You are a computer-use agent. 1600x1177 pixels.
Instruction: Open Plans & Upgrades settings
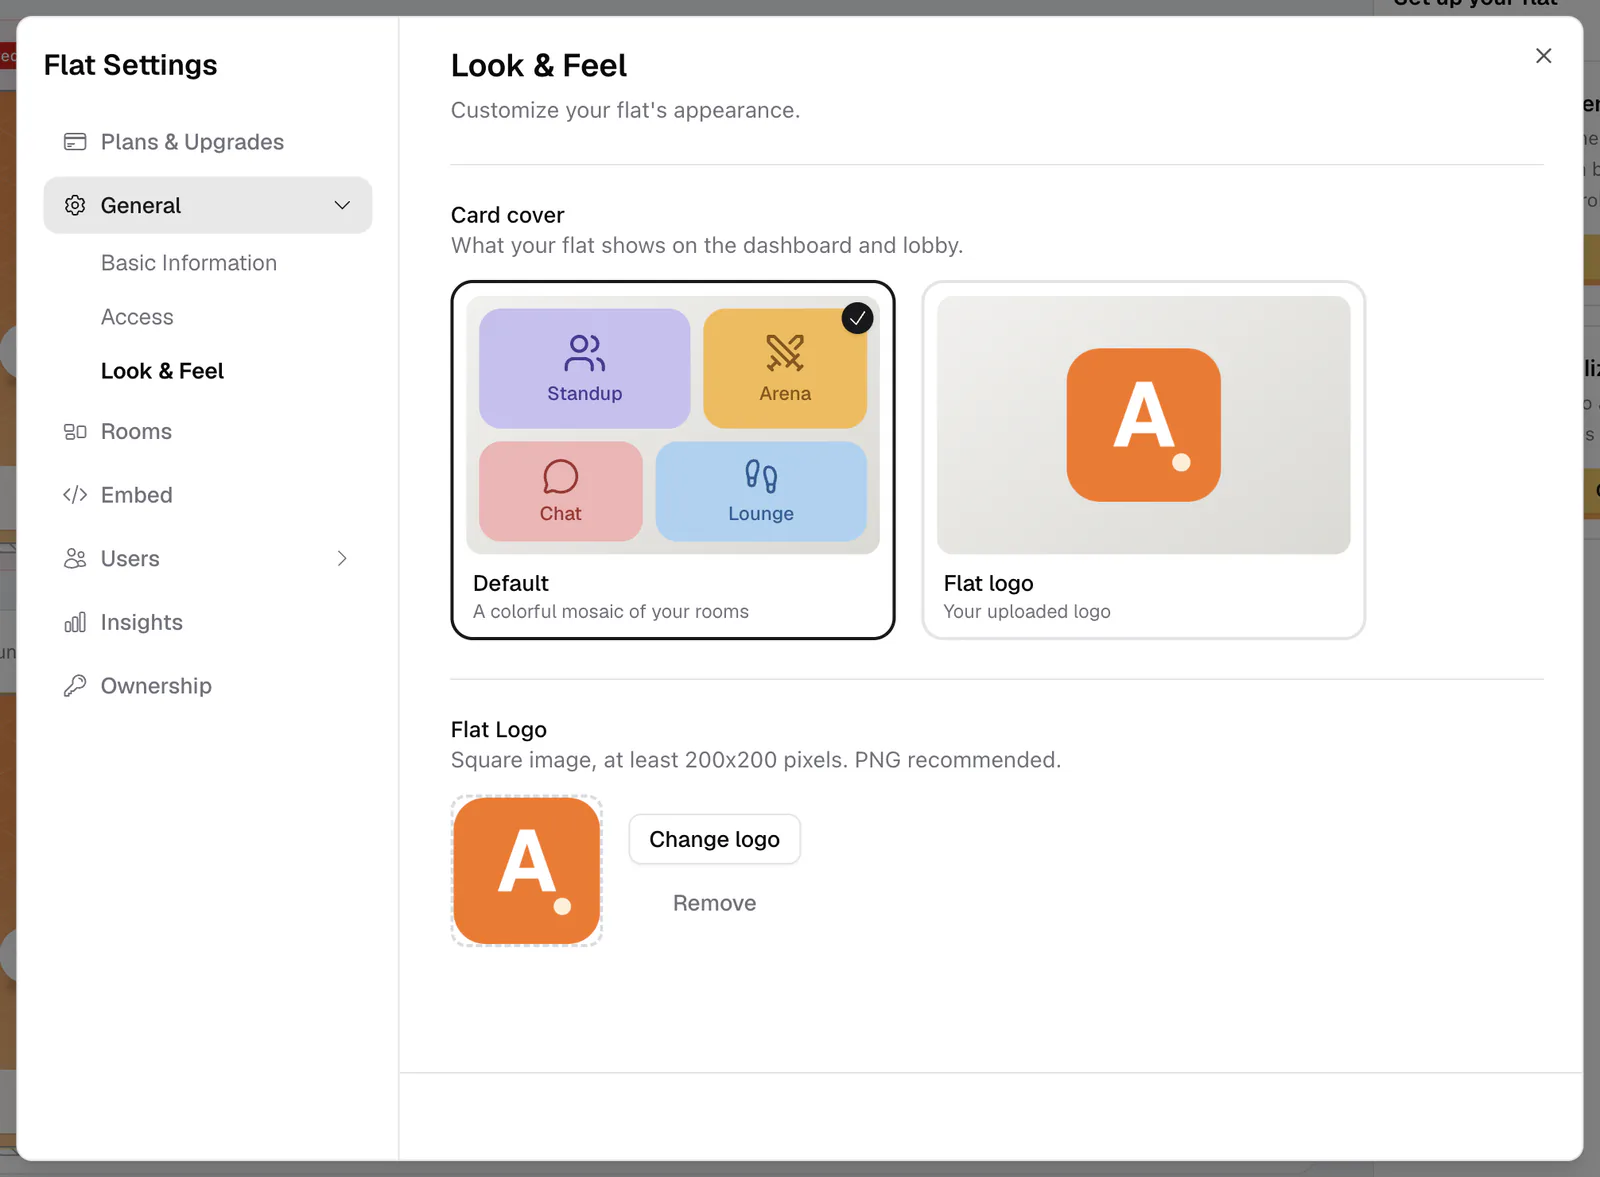click(208, 142)
